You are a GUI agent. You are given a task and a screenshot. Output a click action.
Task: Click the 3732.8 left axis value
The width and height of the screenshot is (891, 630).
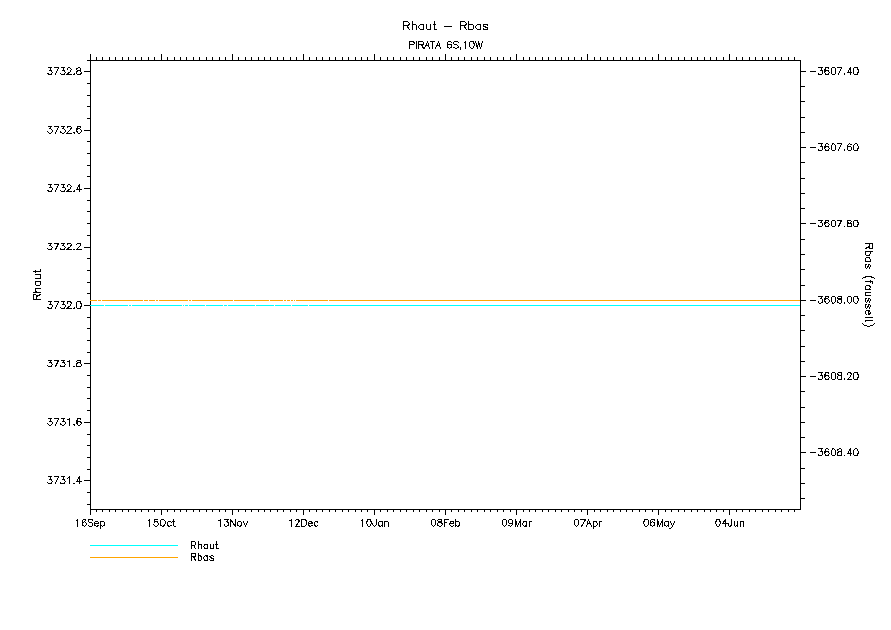point(64,72)
